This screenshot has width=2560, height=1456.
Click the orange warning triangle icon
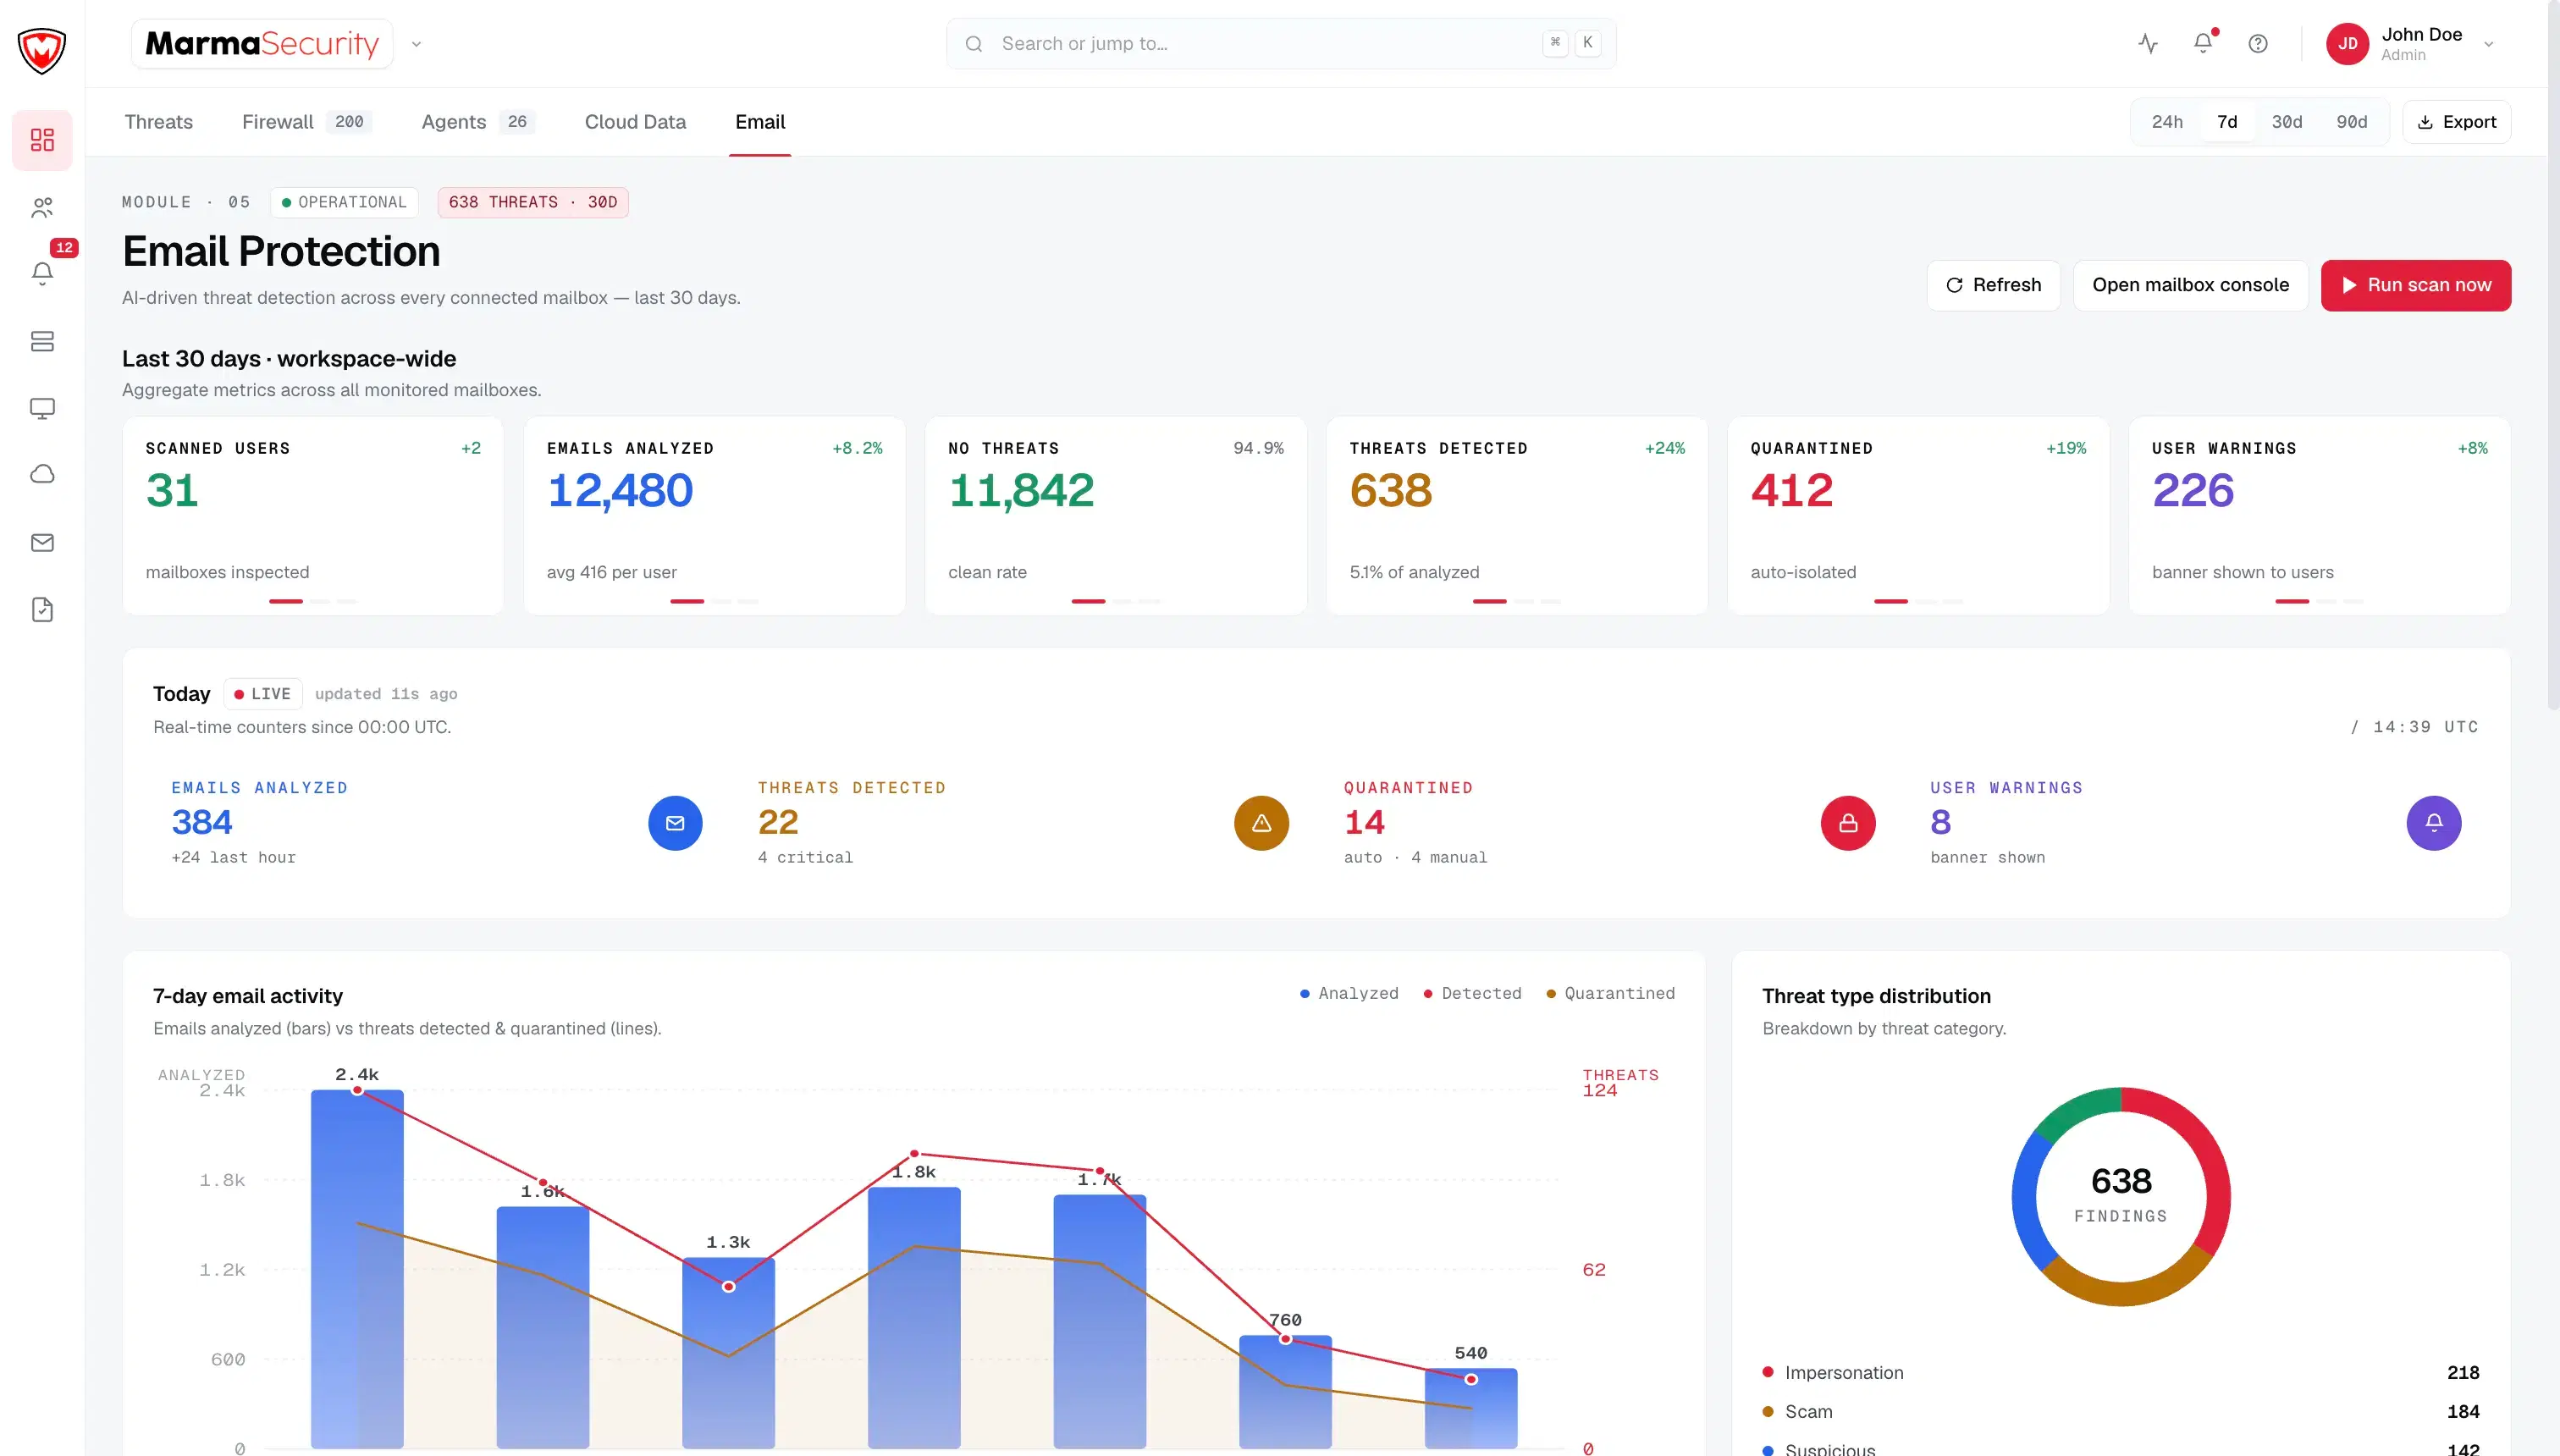[x=1262, y=823]
